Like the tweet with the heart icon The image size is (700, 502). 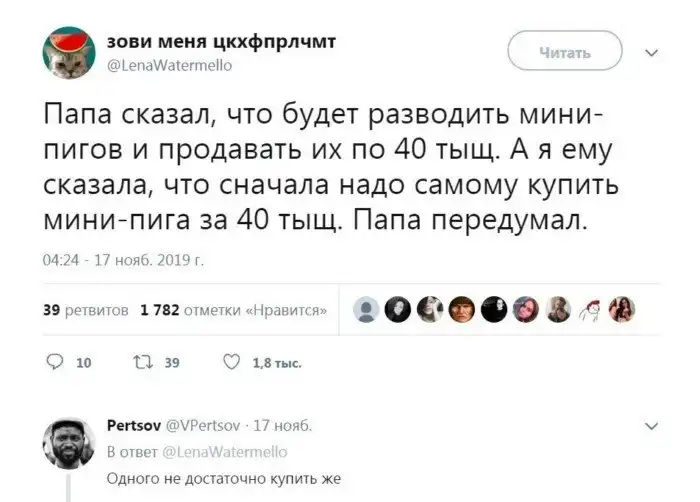(x=230, y=363)
